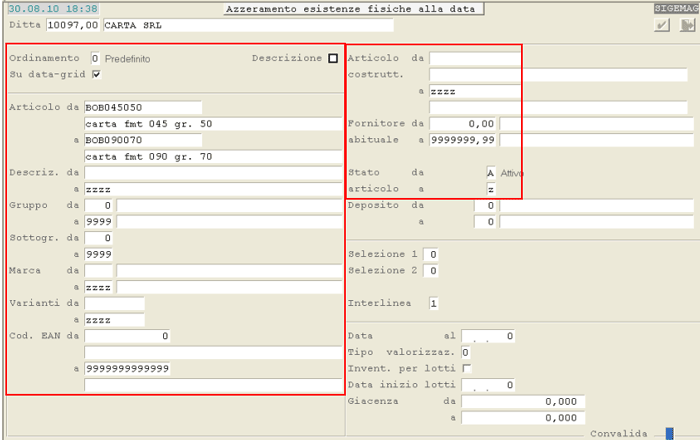This screenshot has height=440, width=700.
Task: Click the checkmark confirm icon
Action: pyautogui.click(x=661, y=25)
